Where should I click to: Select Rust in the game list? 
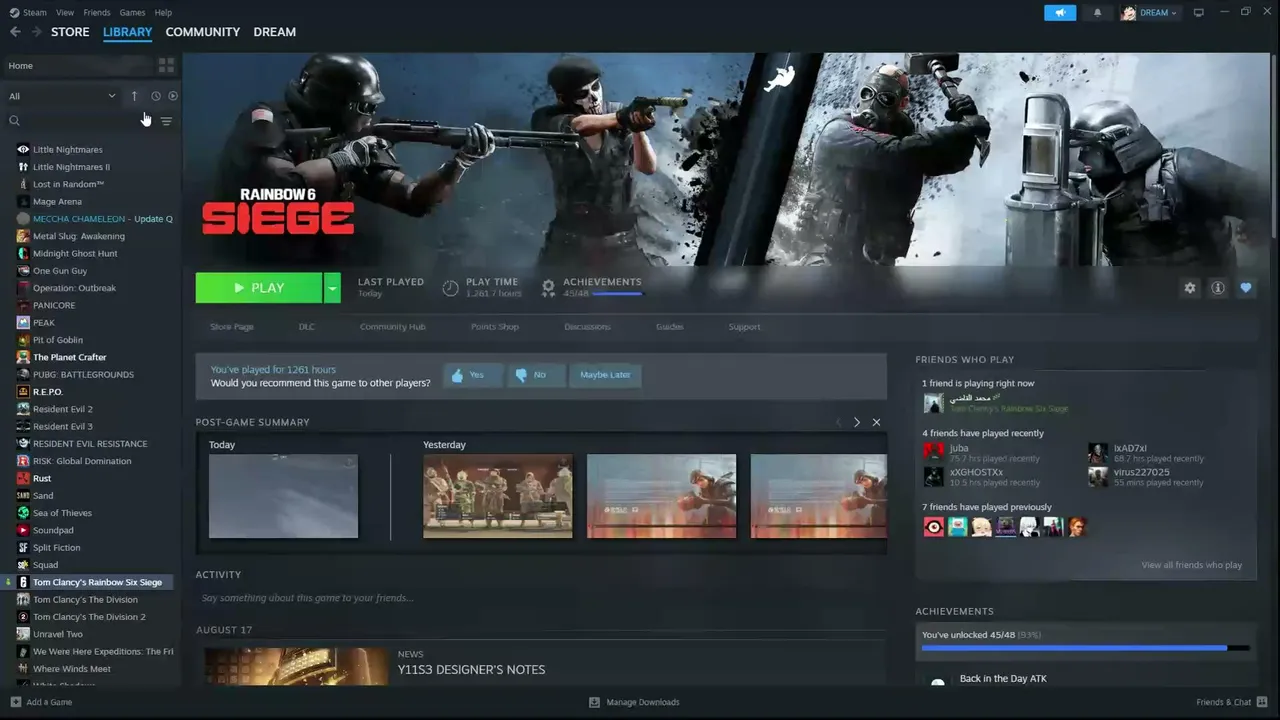tap(42, 478)
